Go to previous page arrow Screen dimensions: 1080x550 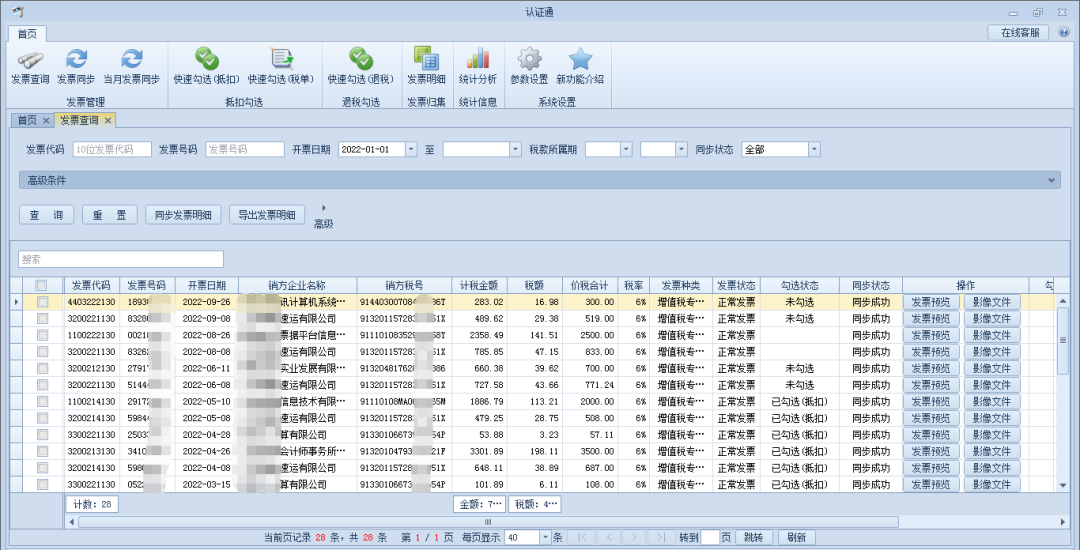(609, 538)
